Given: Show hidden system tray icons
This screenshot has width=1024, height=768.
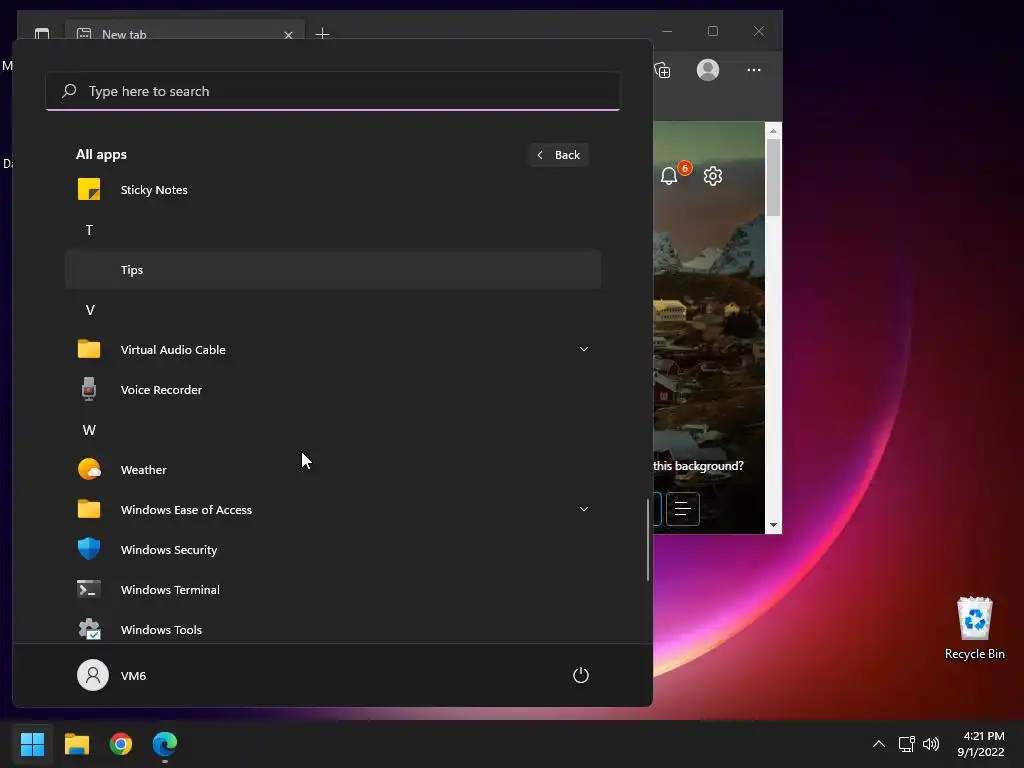Looking at the screenshot, I should point(879,744).
